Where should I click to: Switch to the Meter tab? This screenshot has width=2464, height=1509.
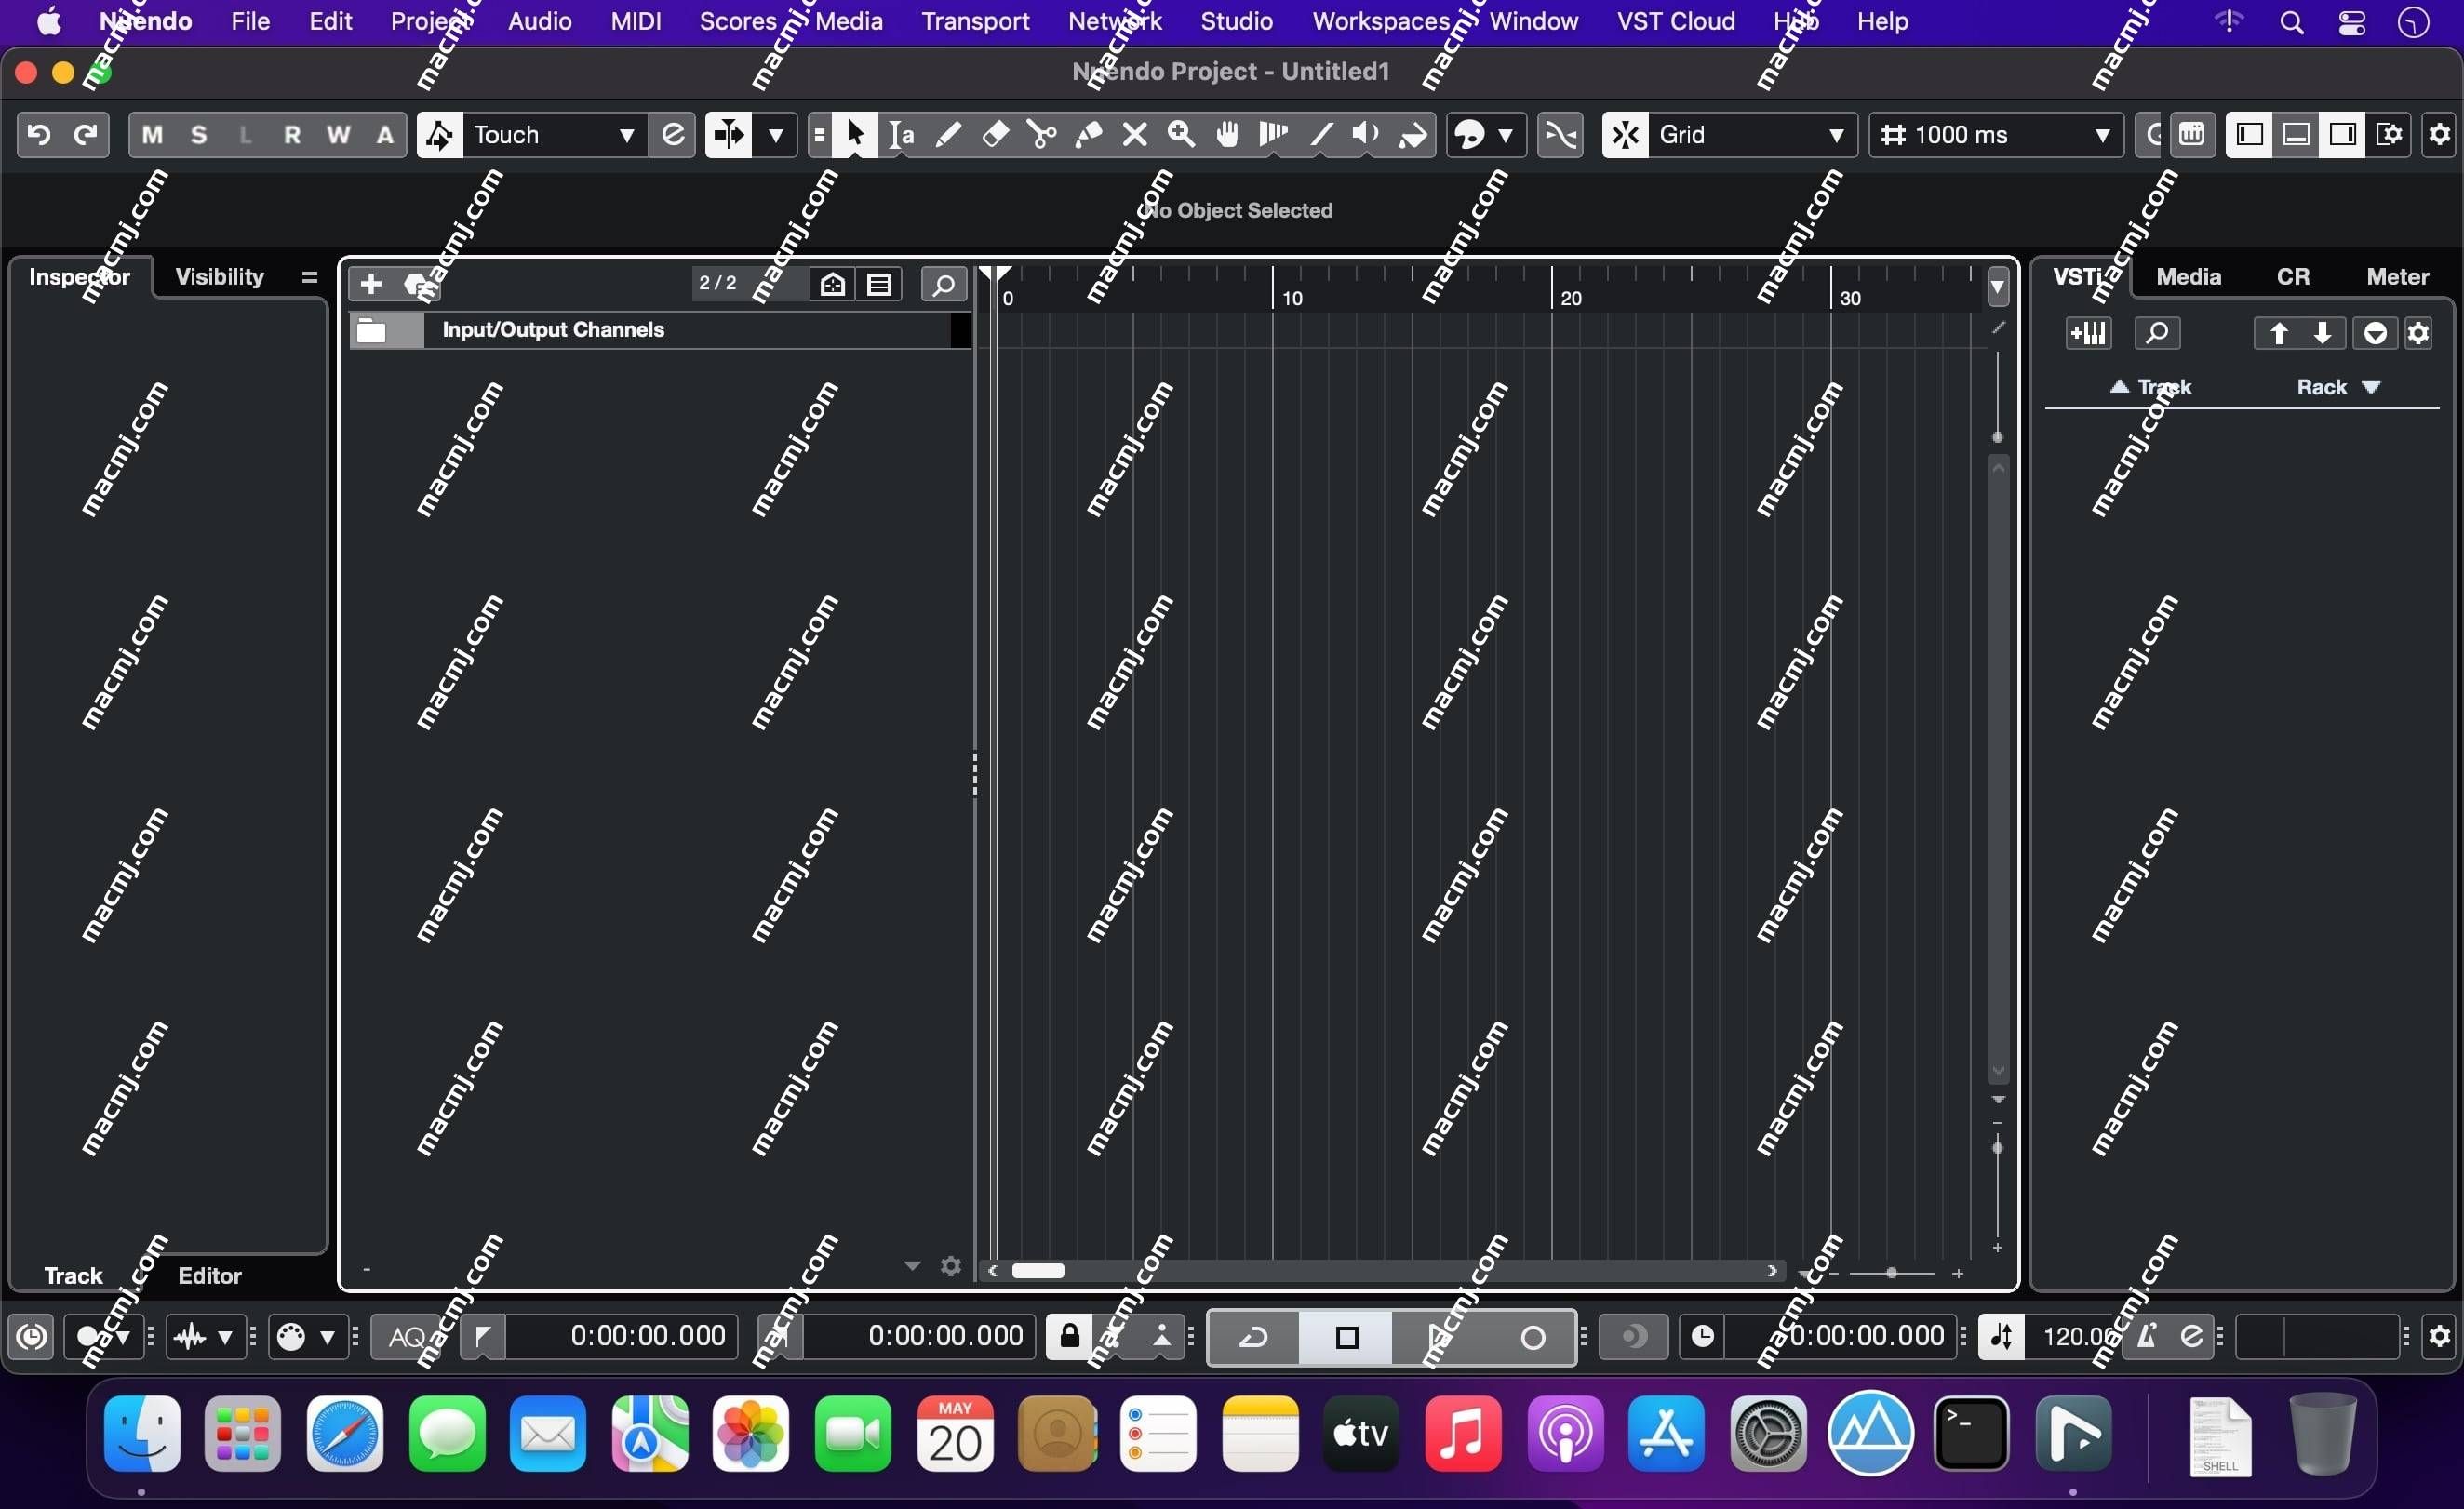(2397, 276)
